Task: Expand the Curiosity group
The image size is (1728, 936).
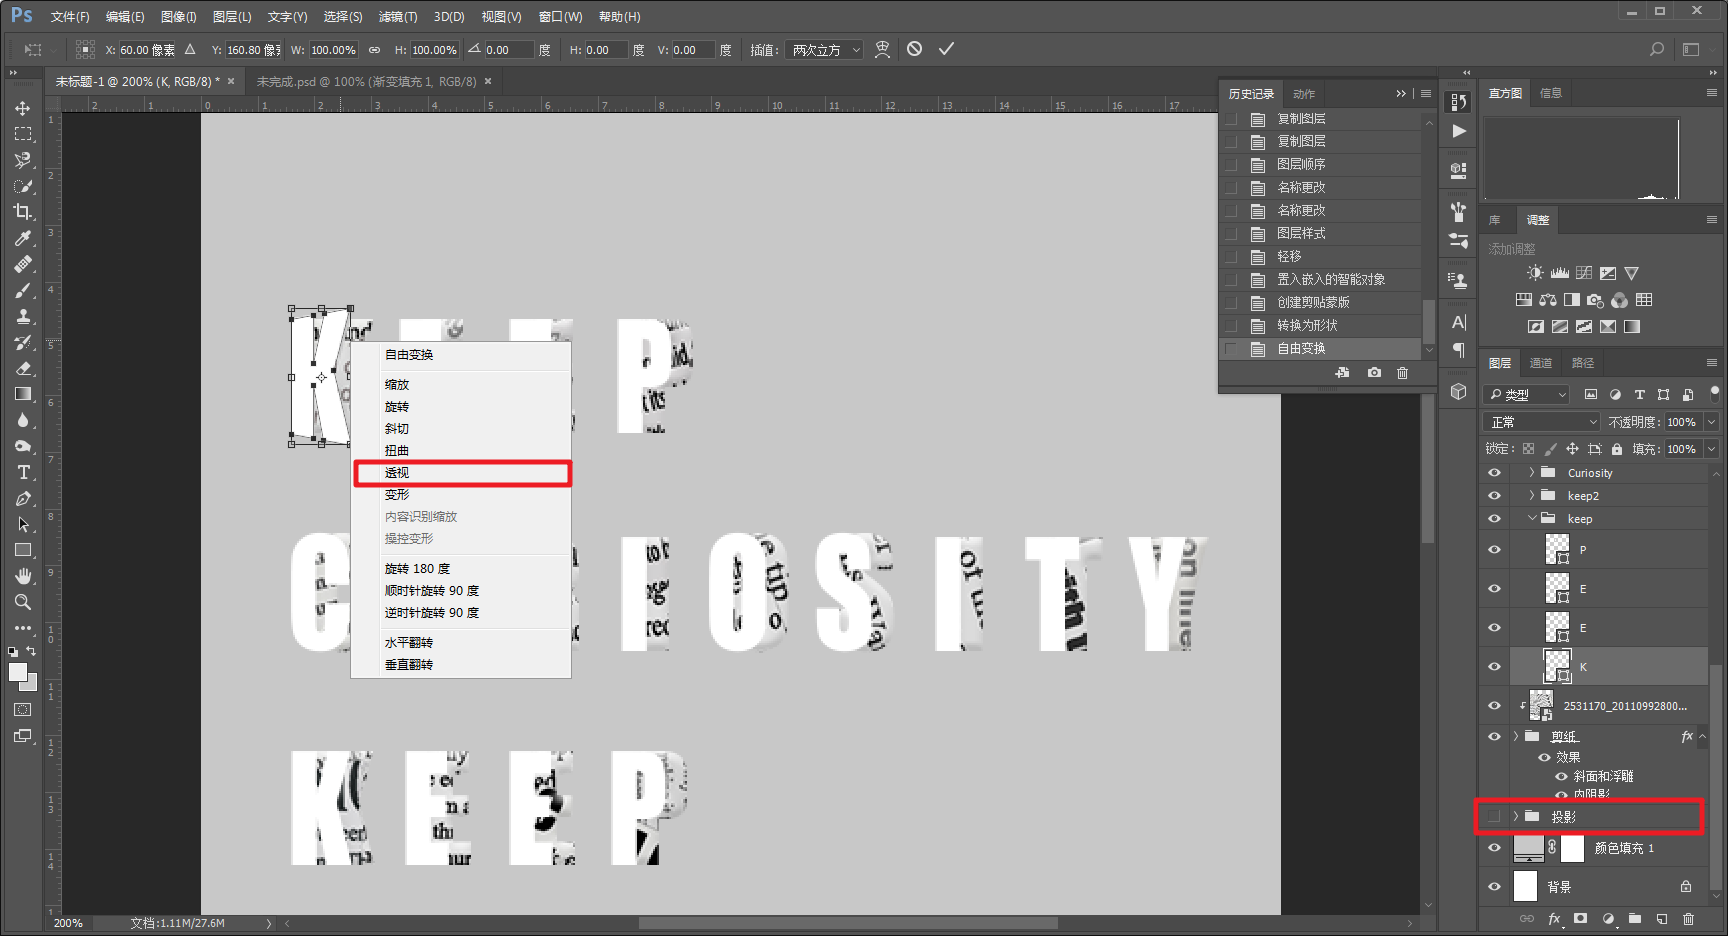Action: [1531, 473]
